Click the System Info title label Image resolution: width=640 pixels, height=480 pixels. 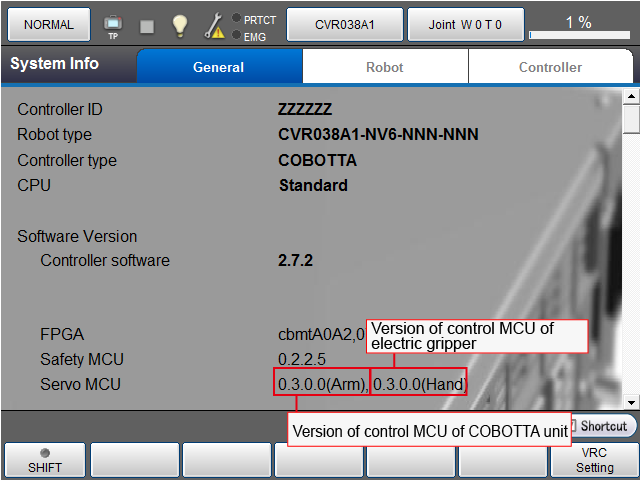click(x=55, y=64)
